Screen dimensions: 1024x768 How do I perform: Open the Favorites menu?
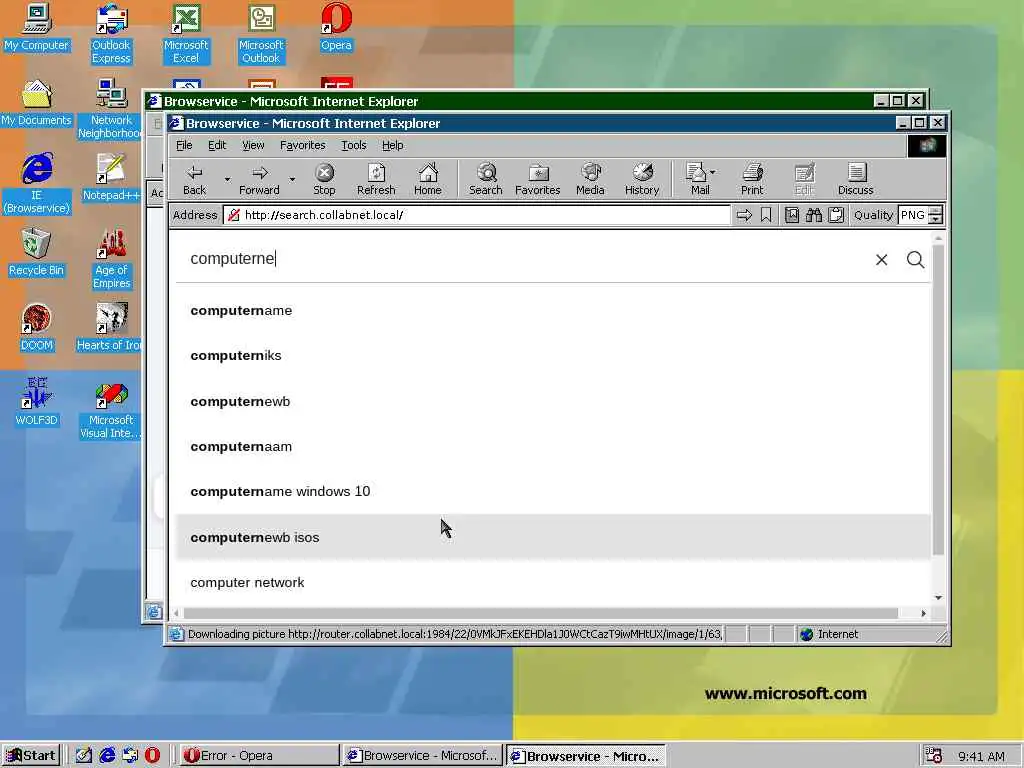tap(302, 145)
